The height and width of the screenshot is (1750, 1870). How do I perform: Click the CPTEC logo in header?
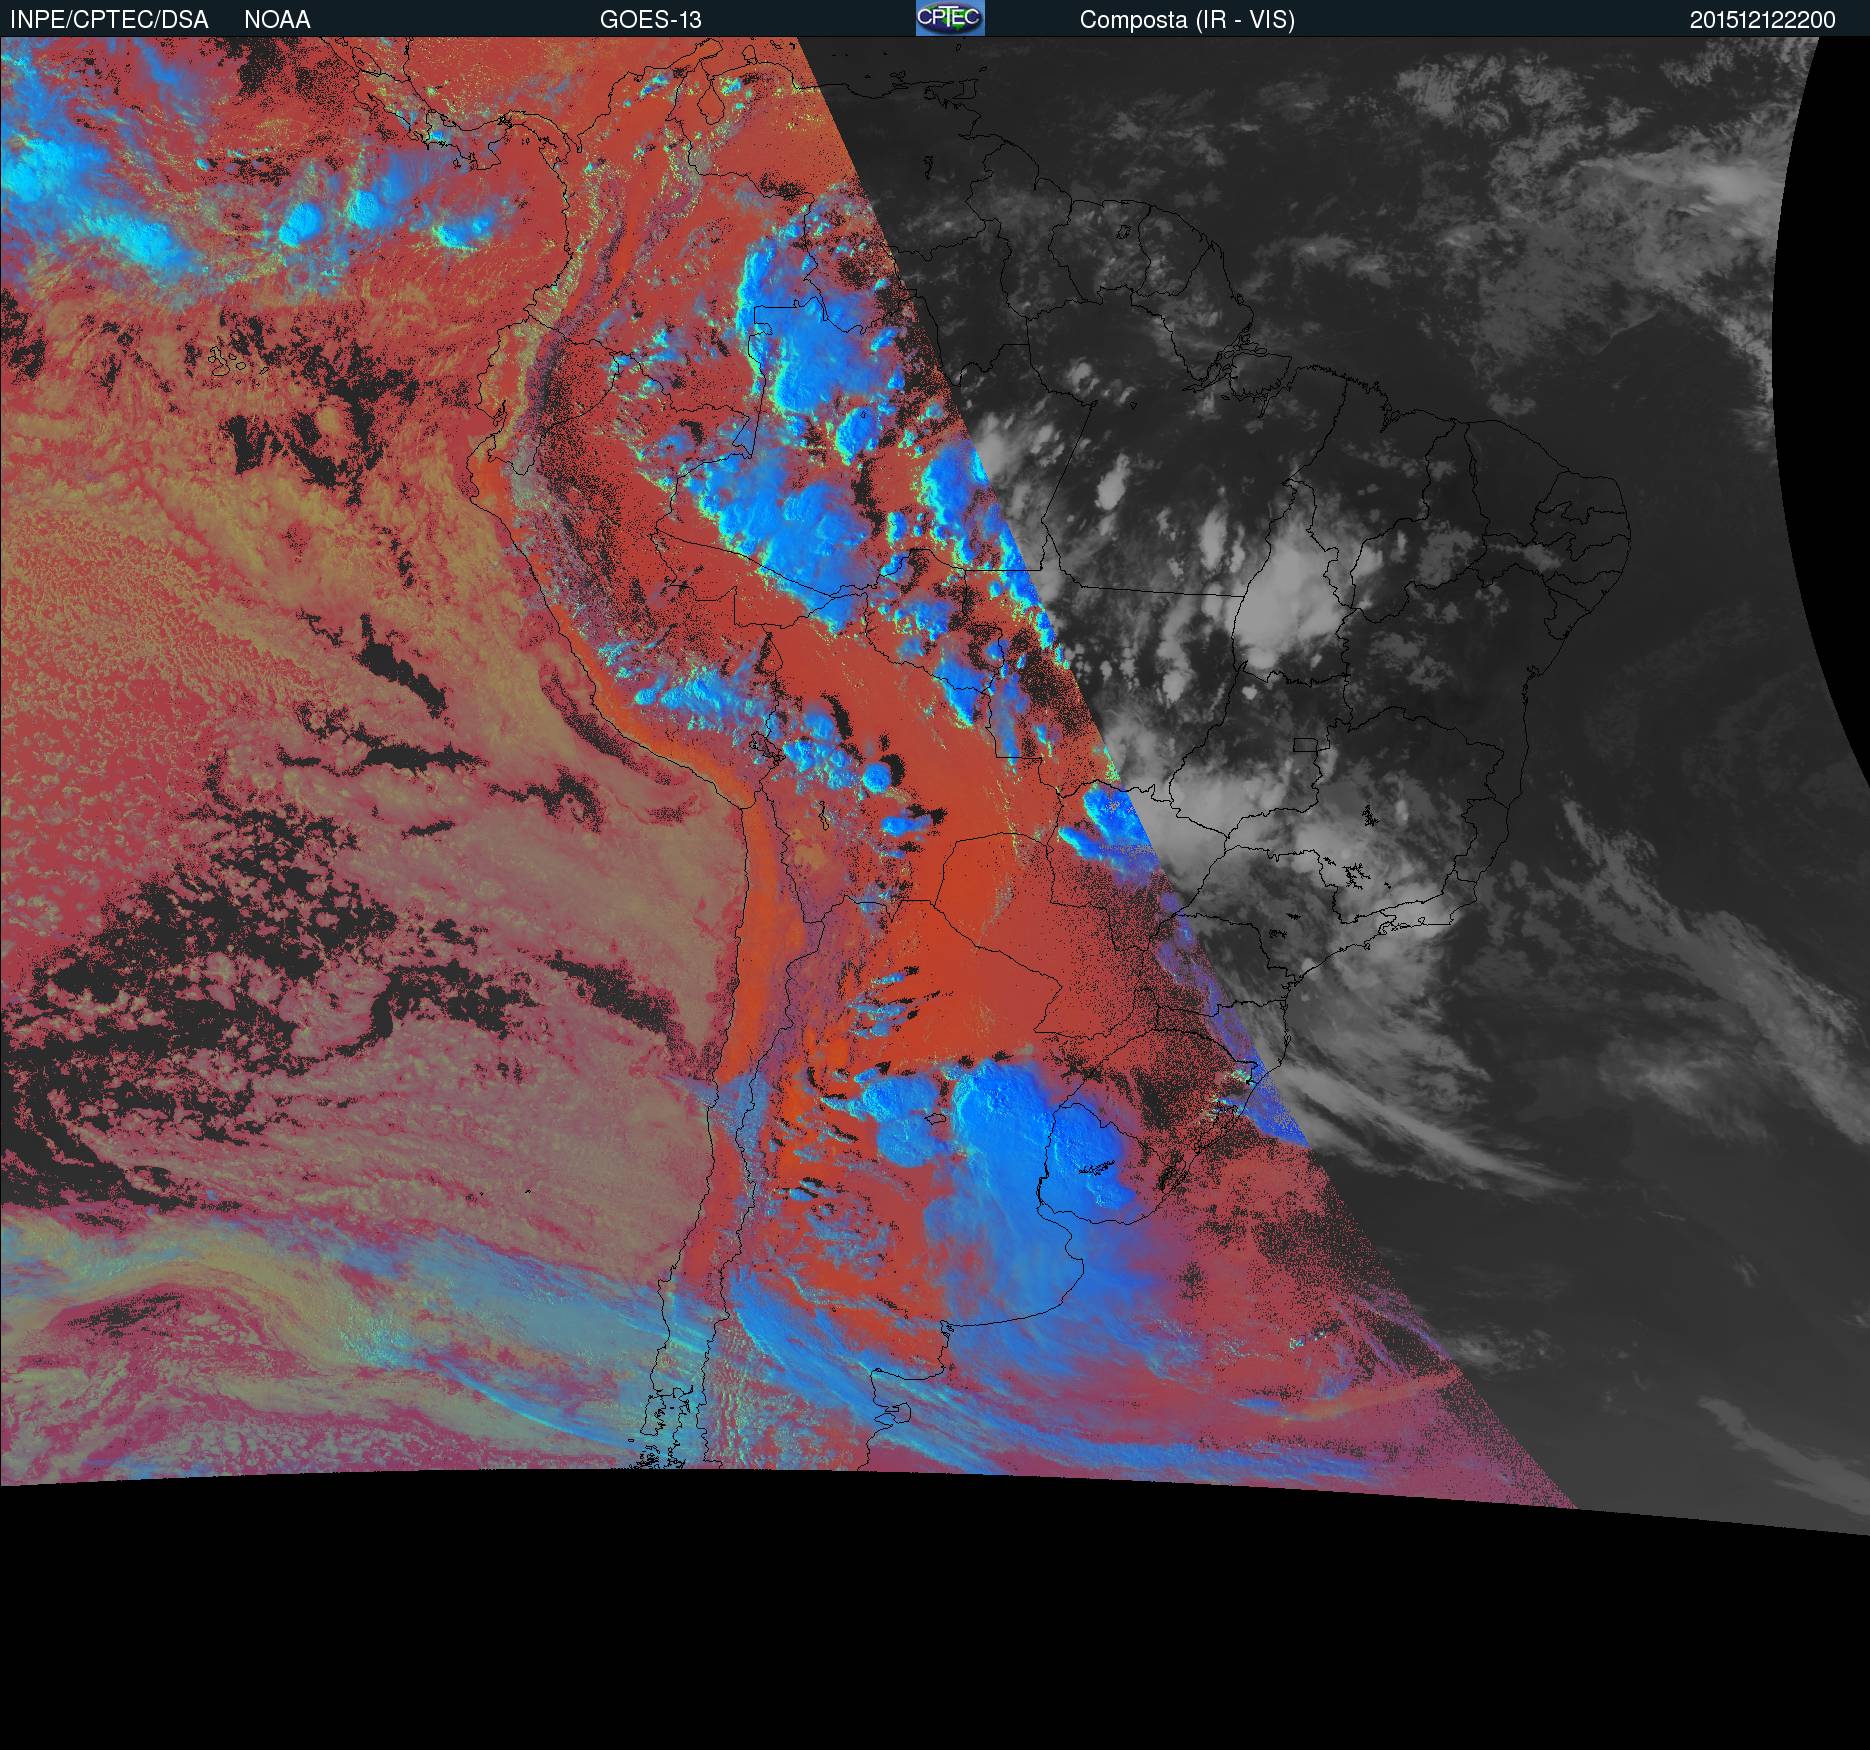[950, 18]
